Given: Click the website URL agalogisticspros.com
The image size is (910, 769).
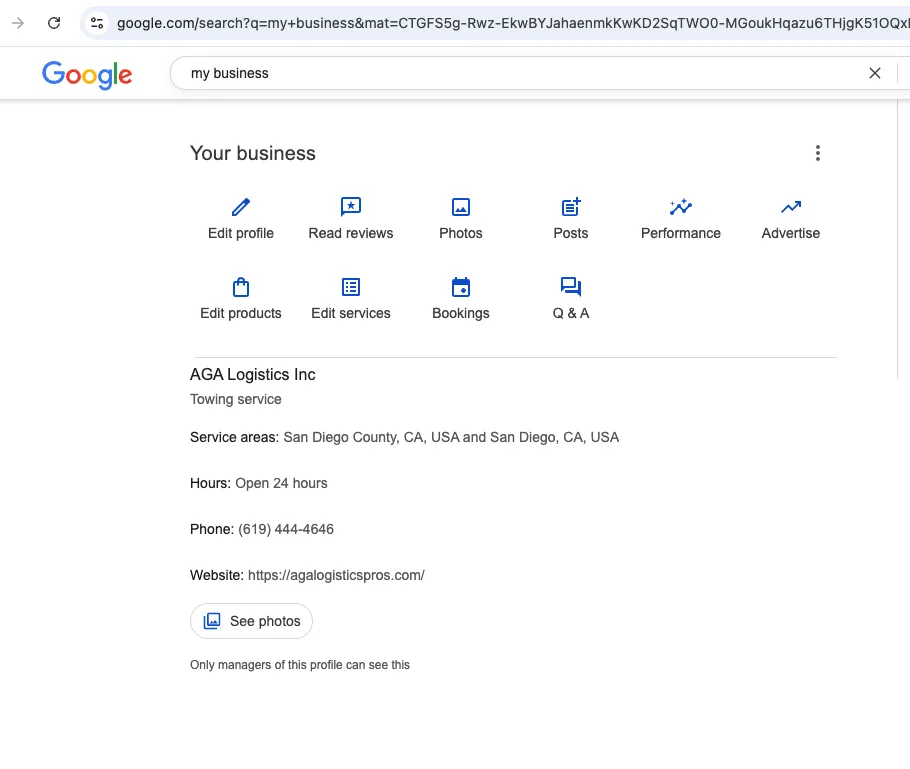Looking at the screenshot, I should pyautogui.click(x=336, y=575).
